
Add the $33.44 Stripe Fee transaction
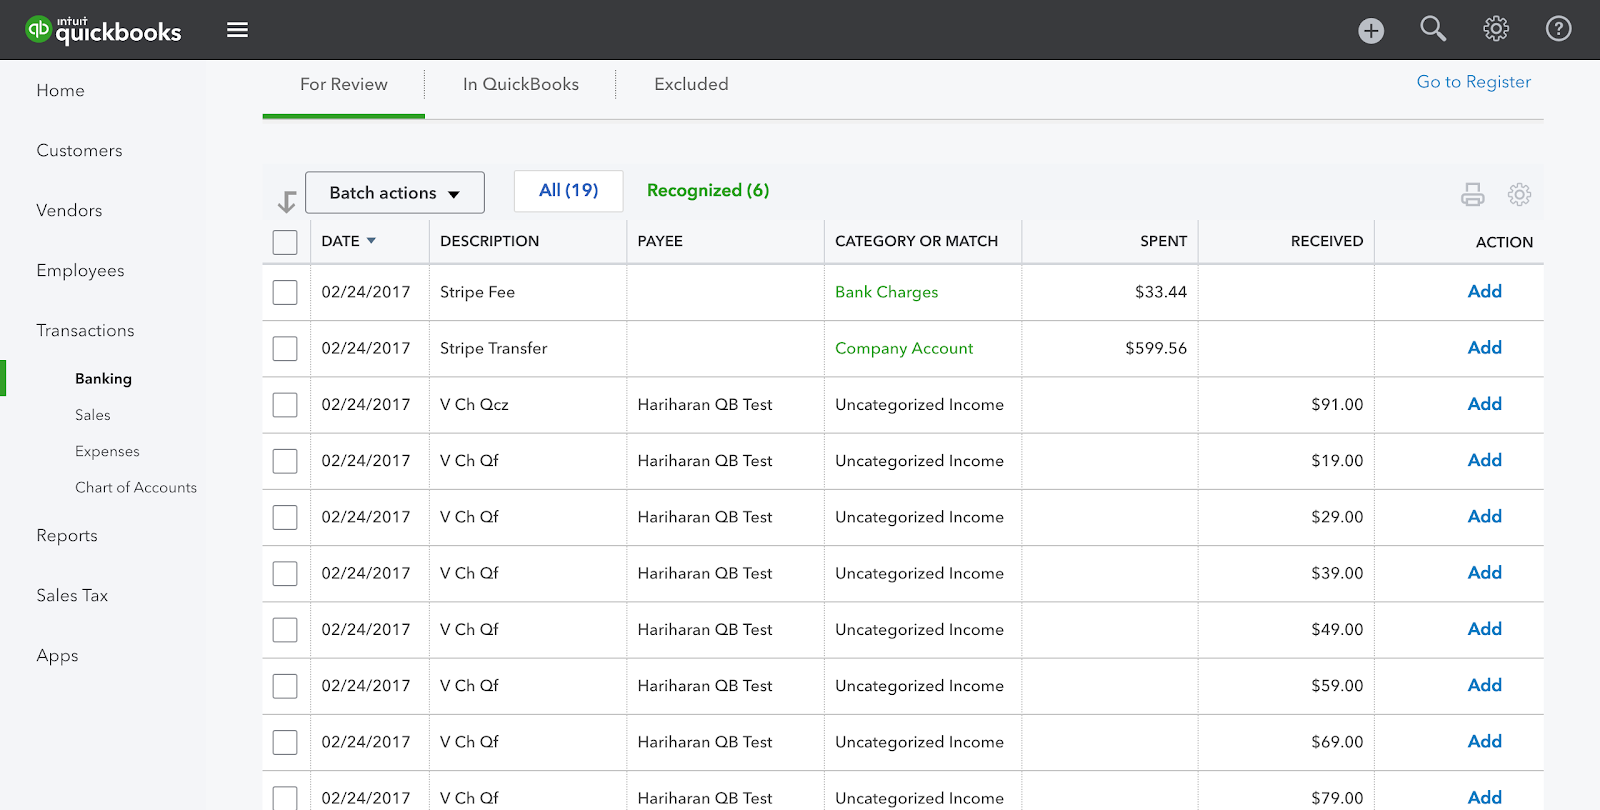(x=1484, y=291)
